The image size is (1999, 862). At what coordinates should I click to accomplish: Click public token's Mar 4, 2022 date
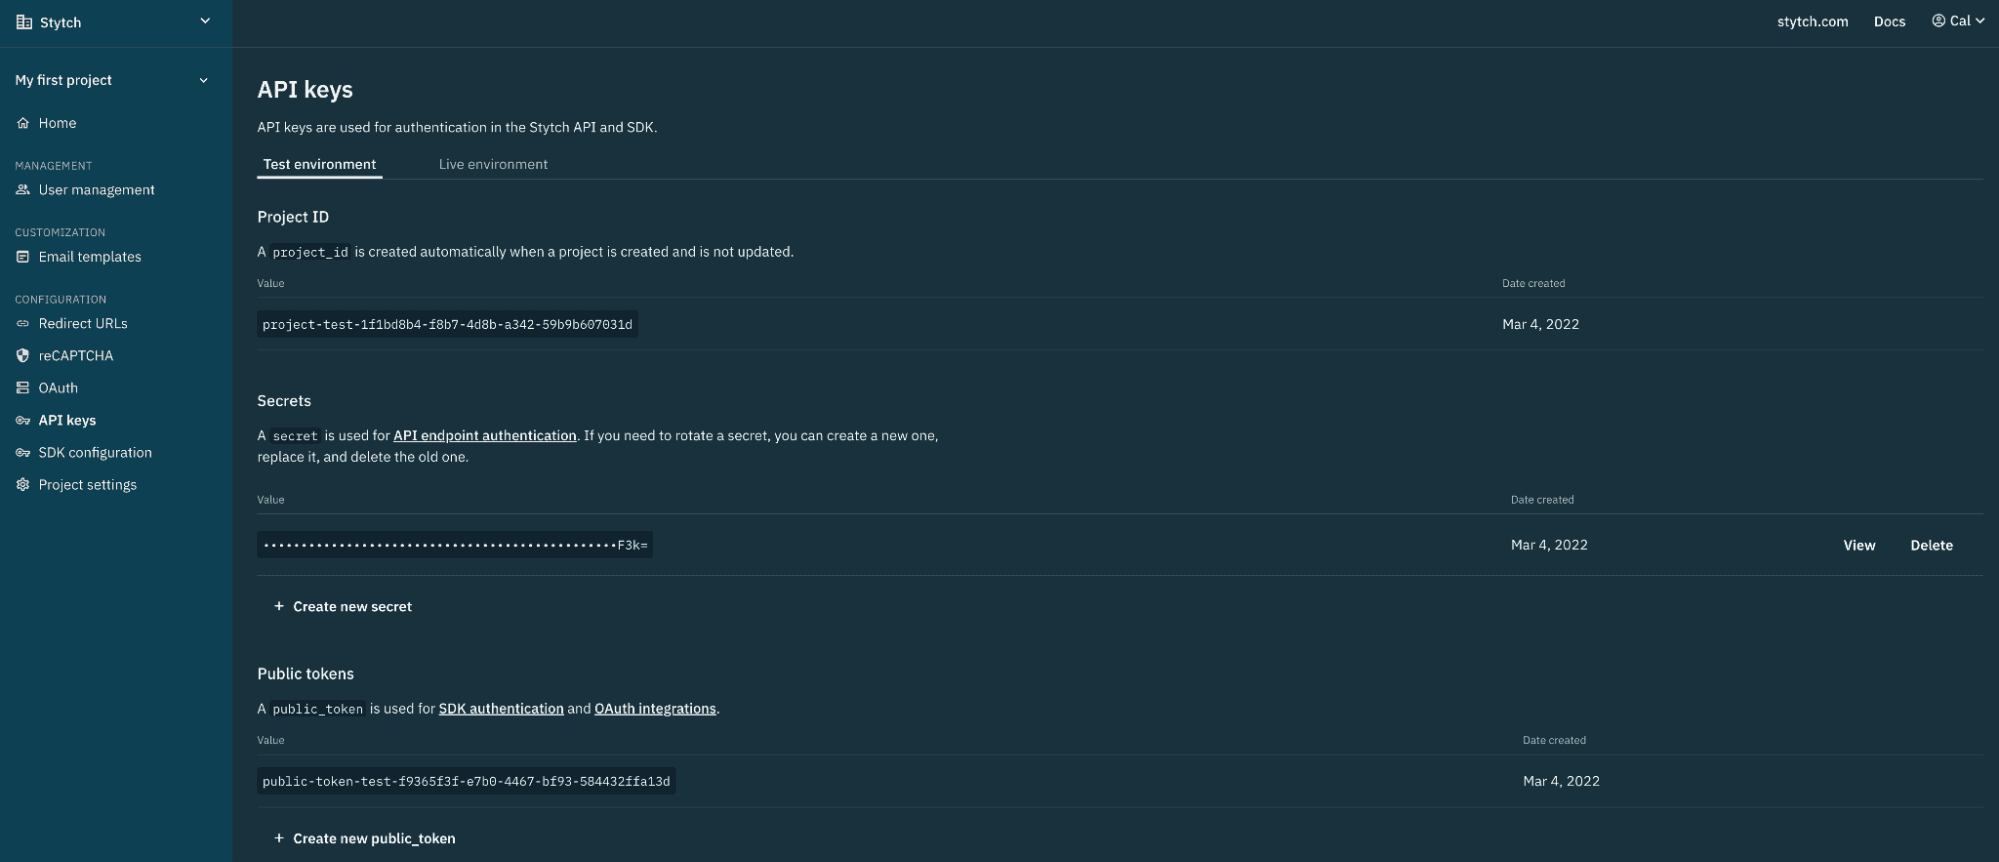(1561, 781)
